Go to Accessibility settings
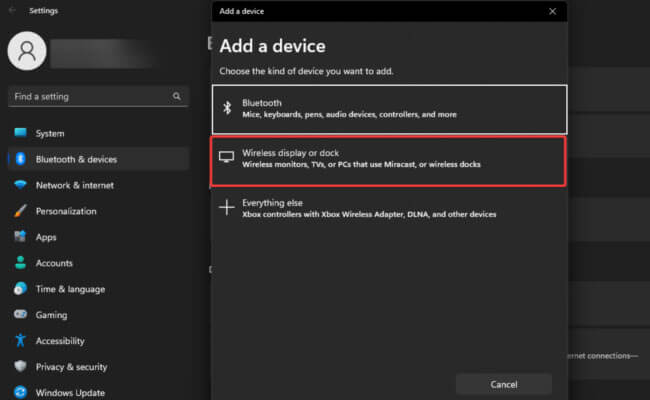The image size is (650, 400). tap(99, 341)
